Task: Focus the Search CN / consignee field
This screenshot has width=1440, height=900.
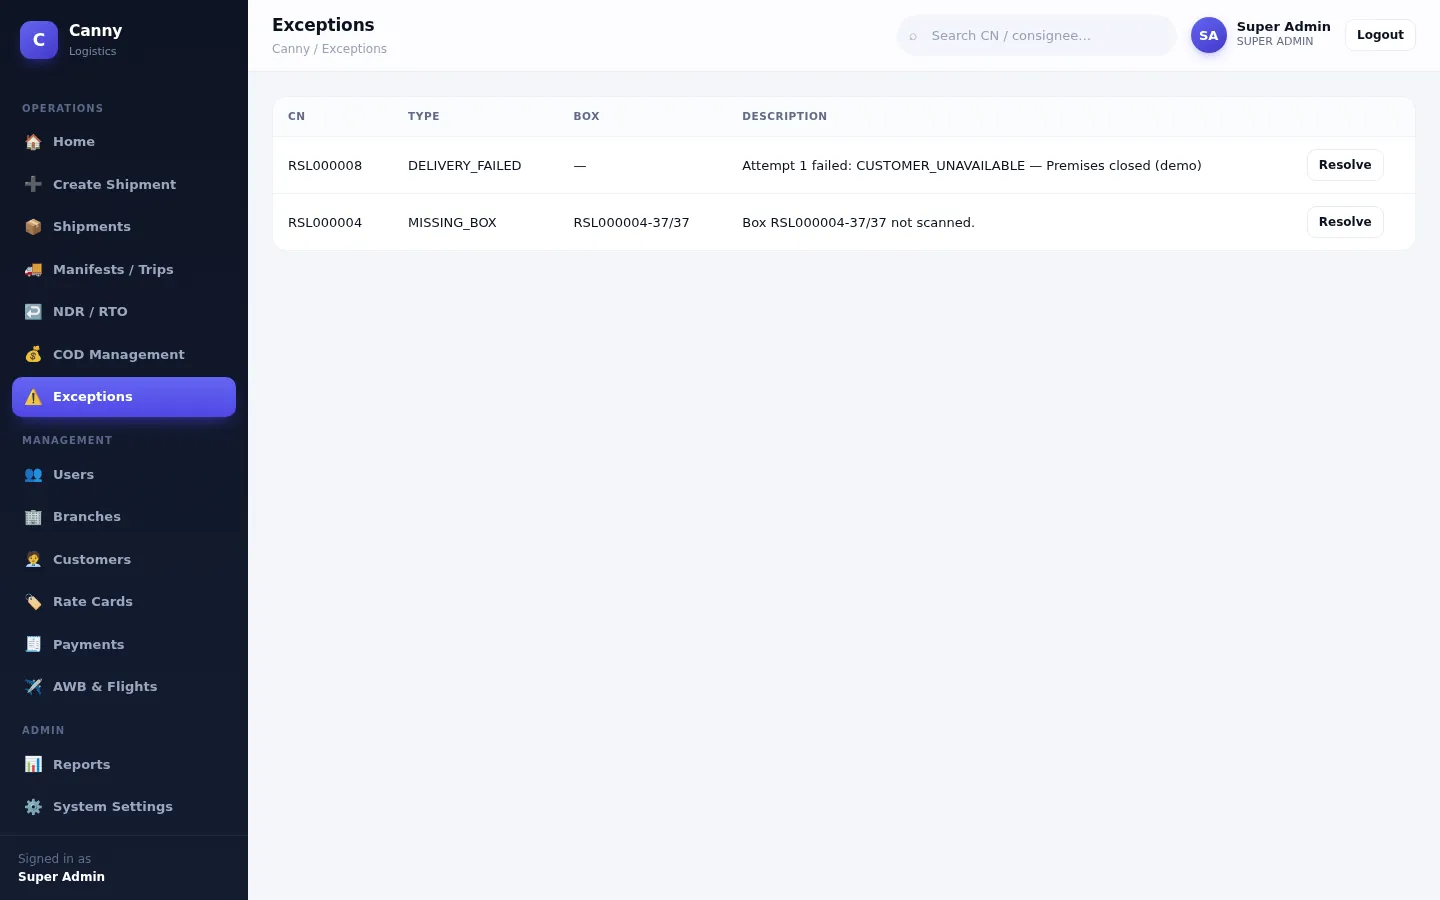Action: pos(1037,36)
